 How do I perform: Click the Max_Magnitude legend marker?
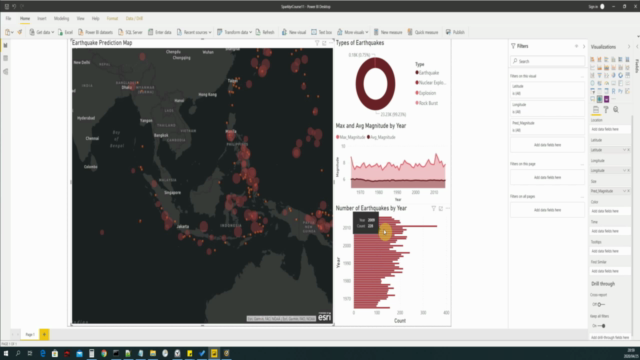click(x=338, y=137)
